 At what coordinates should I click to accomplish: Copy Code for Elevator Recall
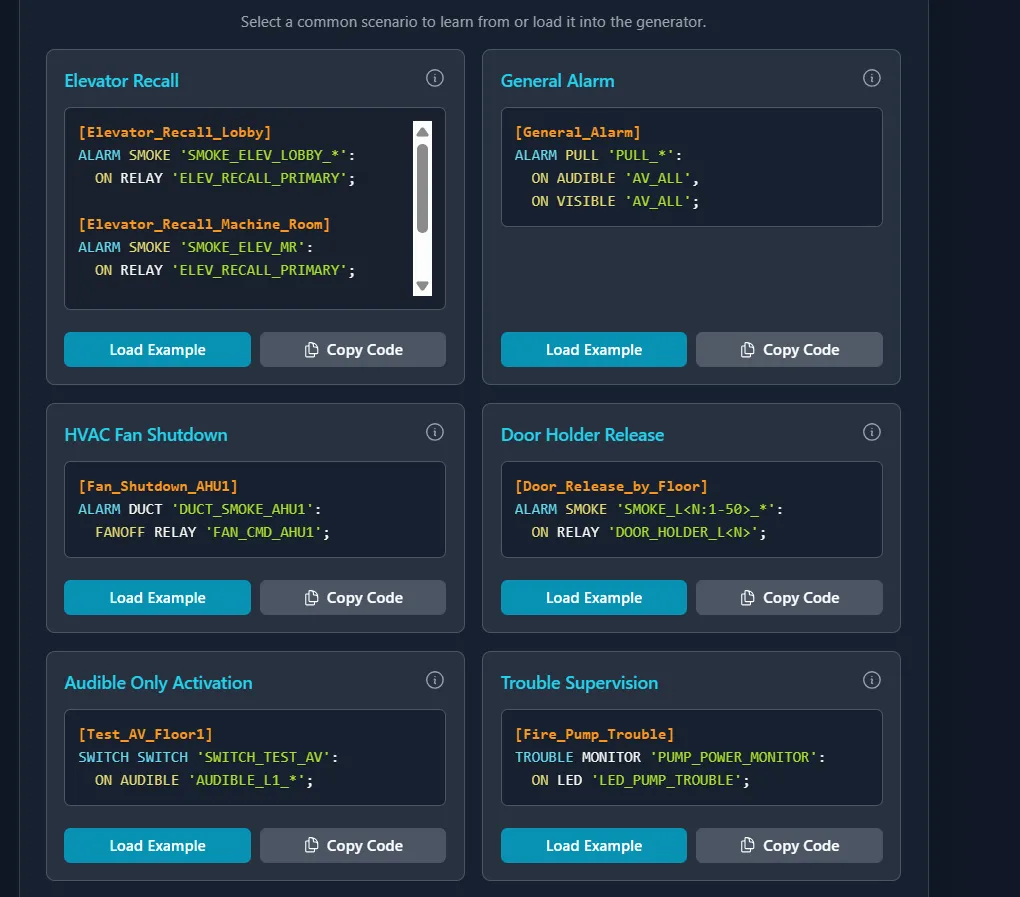tap(353, 349)
